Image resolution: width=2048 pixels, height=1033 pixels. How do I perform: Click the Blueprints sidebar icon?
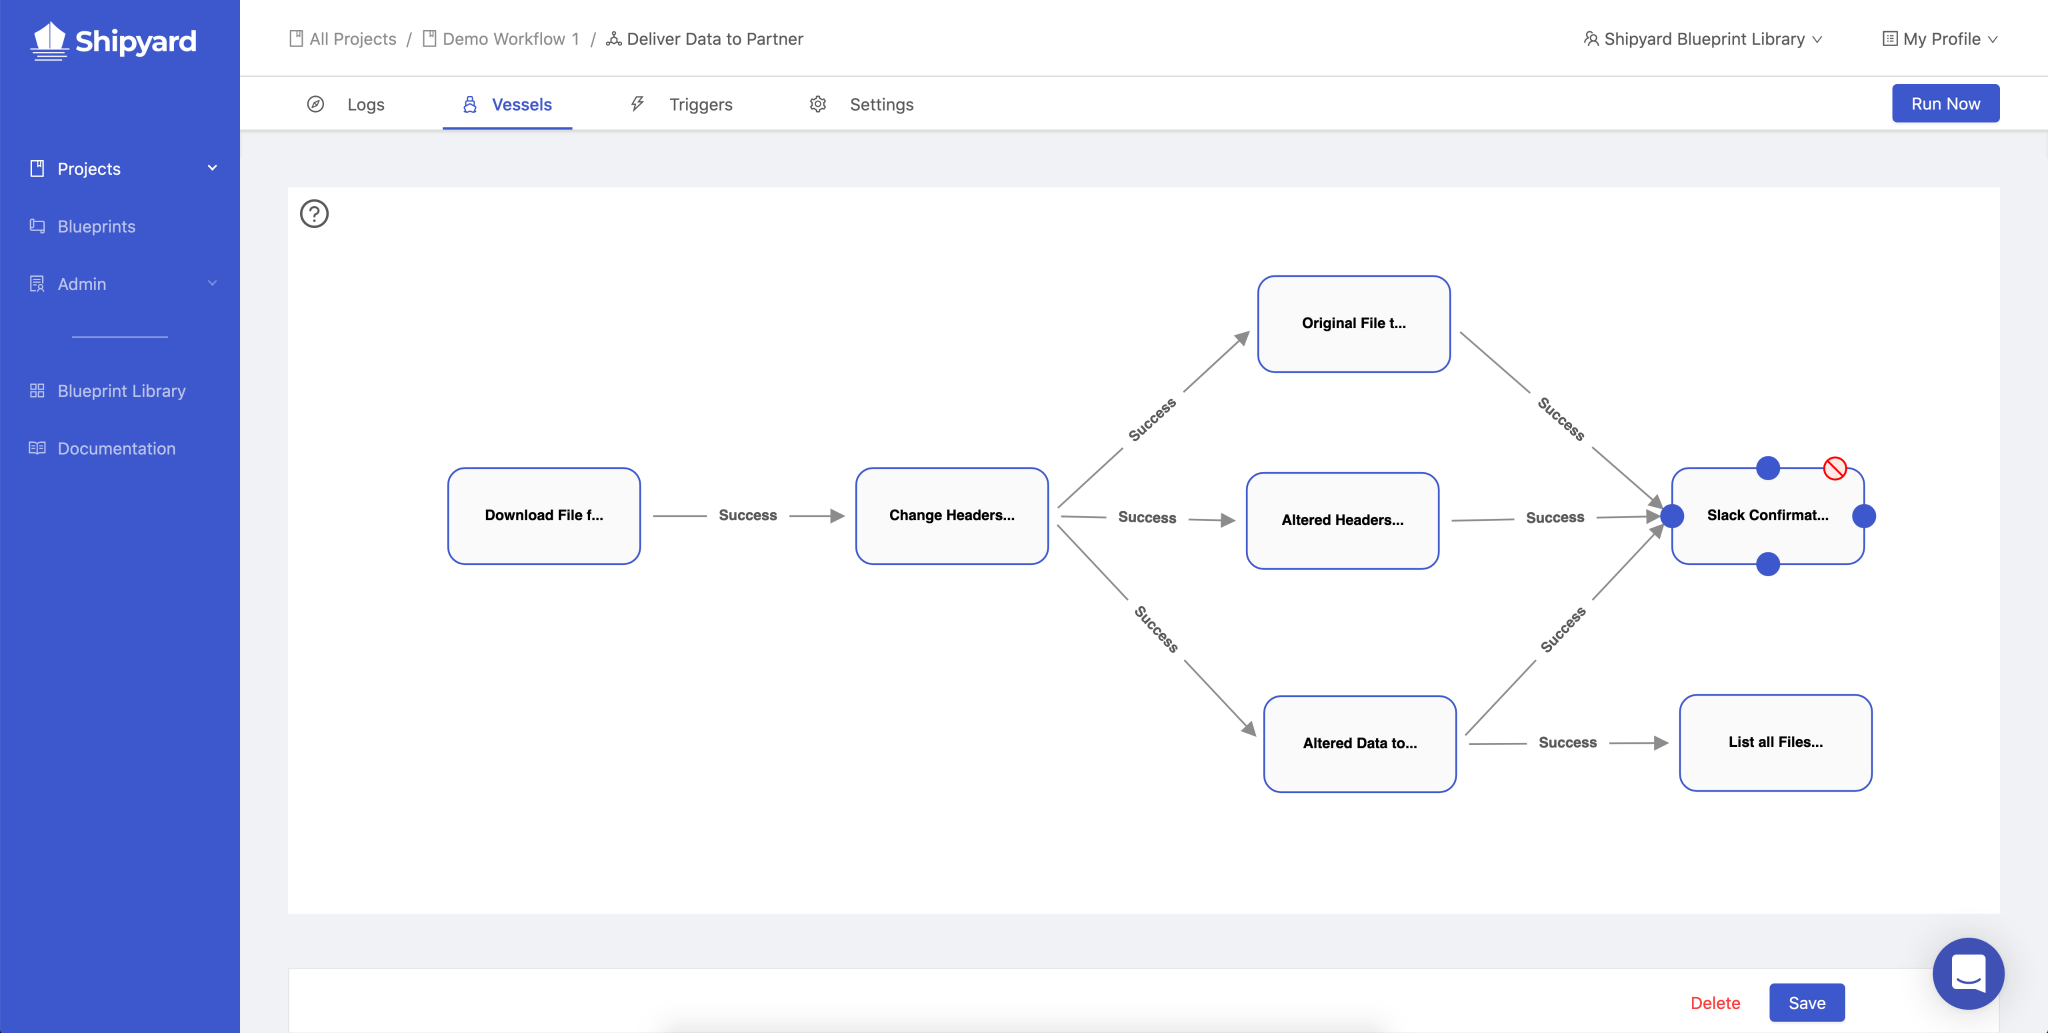[37, 226]
